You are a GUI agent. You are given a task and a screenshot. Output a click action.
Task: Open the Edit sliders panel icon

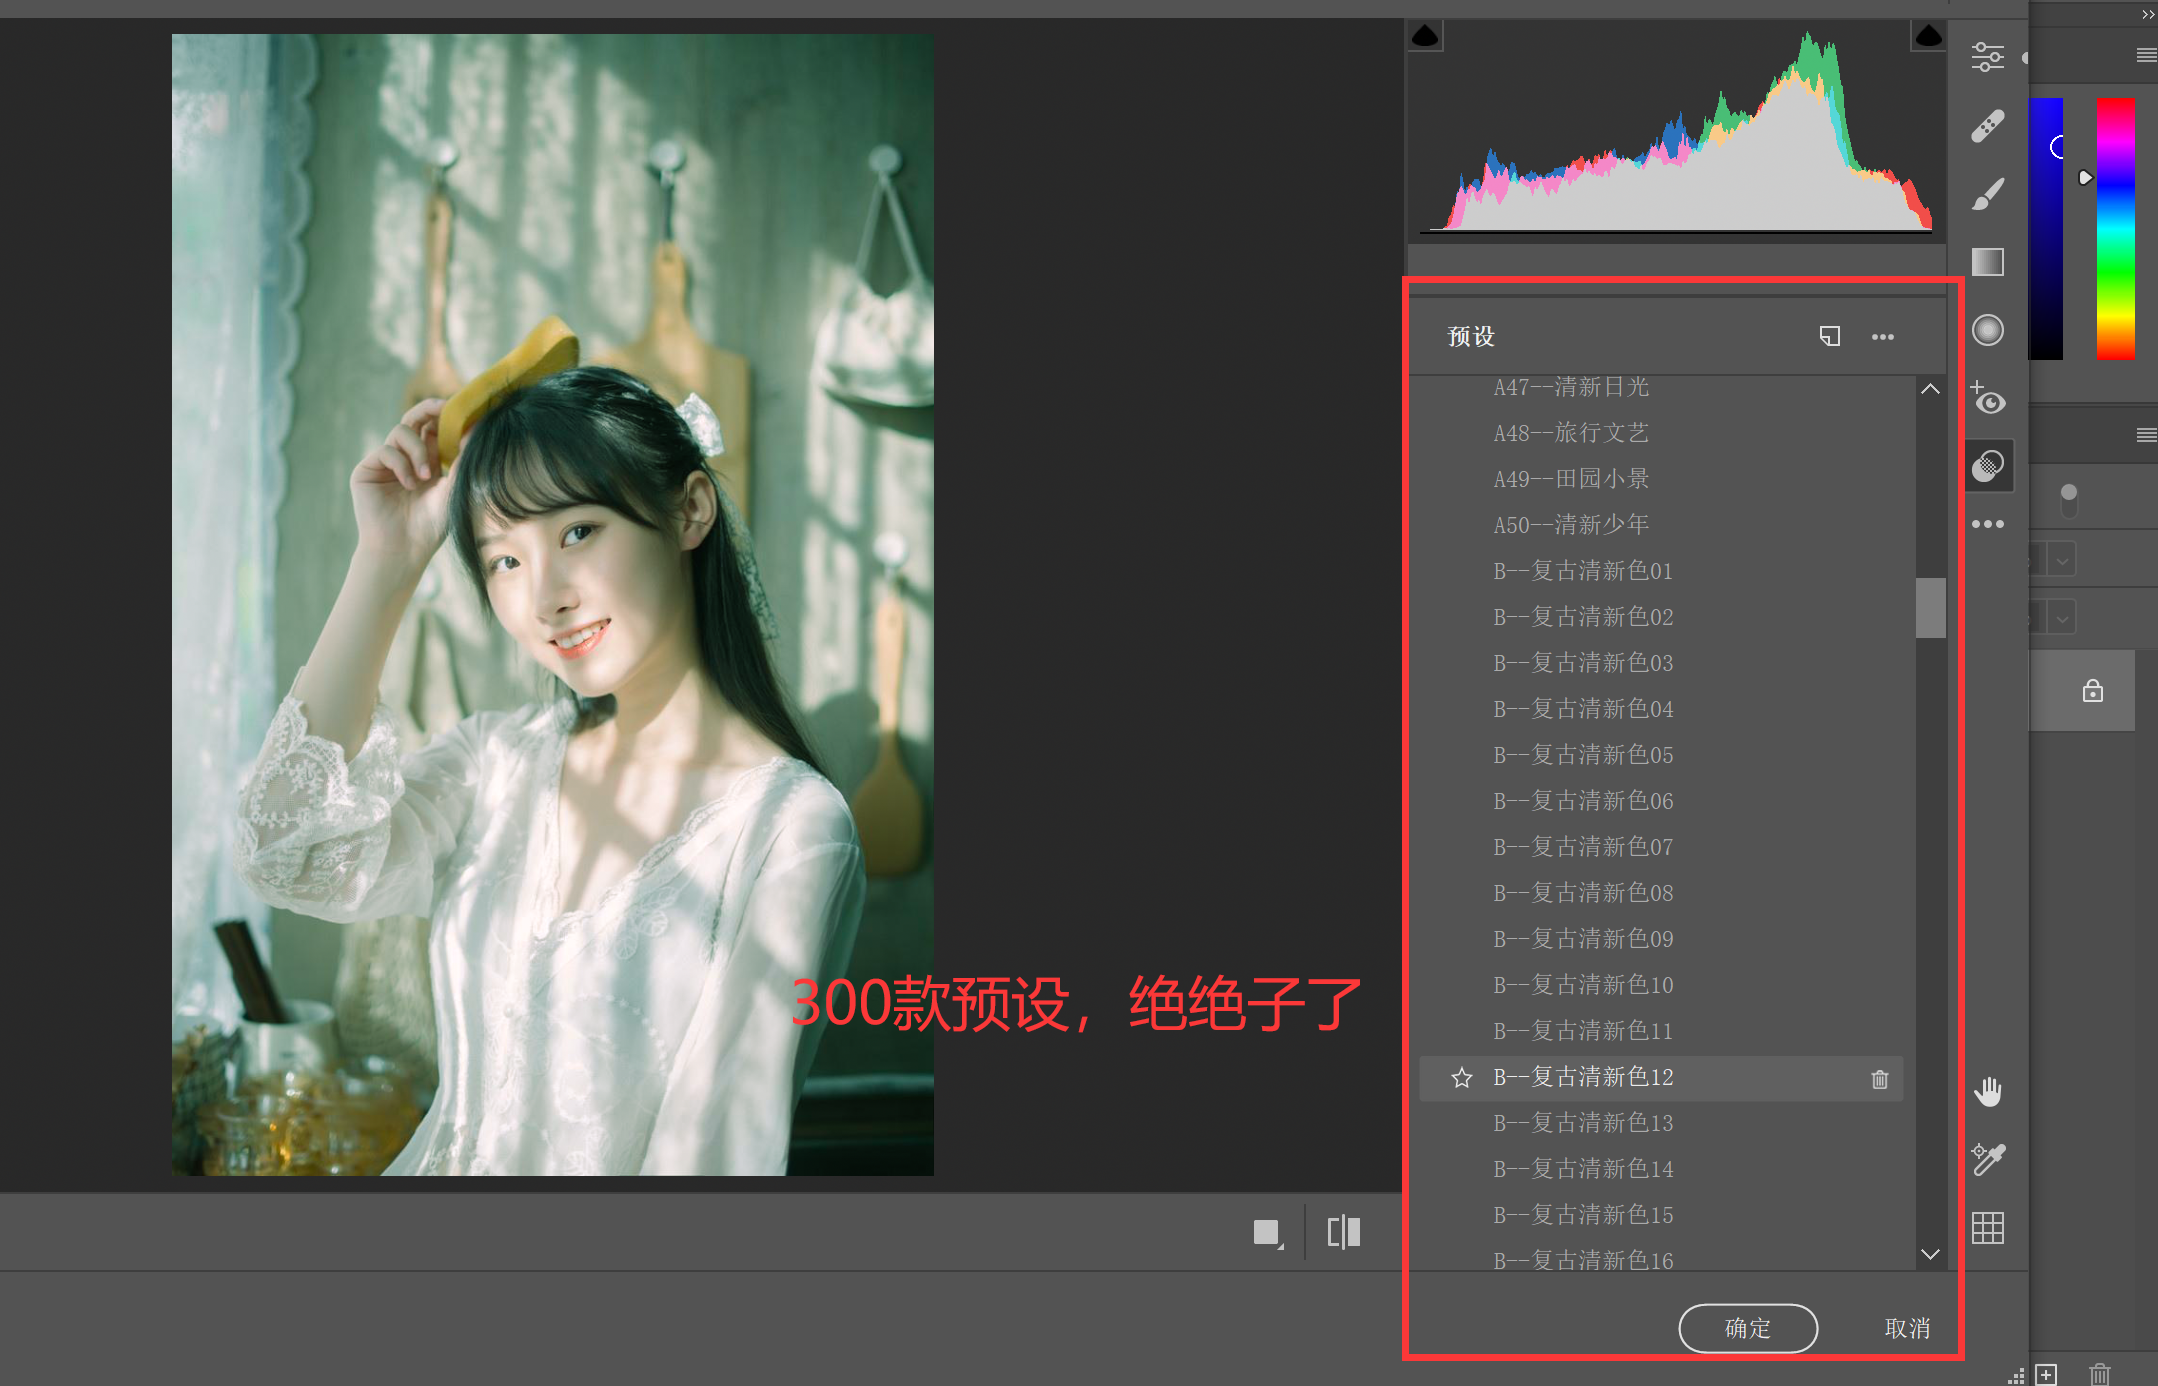tap(1987, 57)
